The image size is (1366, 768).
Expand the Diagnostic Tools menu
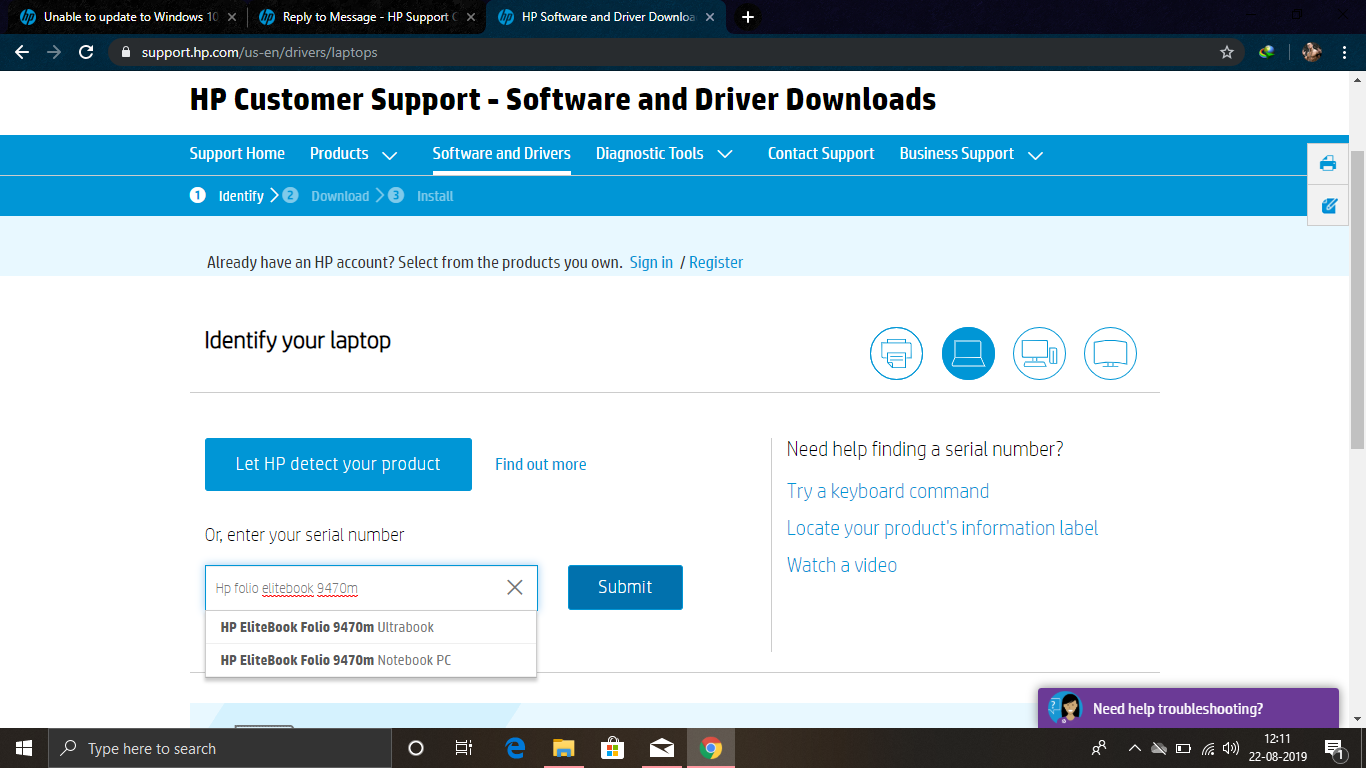tap(665, 154)
